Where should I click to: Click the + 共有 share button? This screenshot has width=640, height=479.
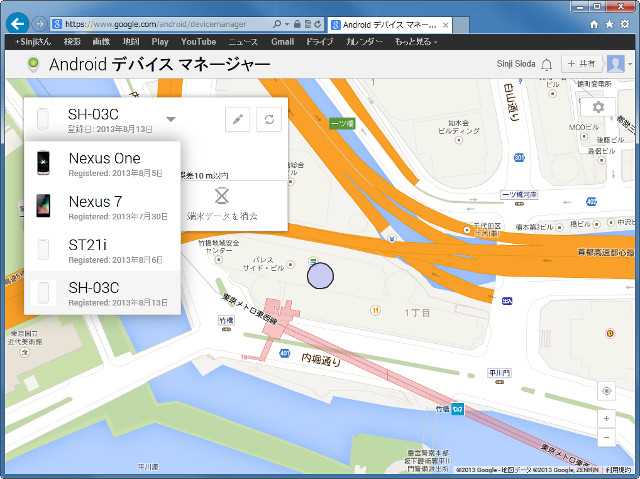tap(581, 64)
